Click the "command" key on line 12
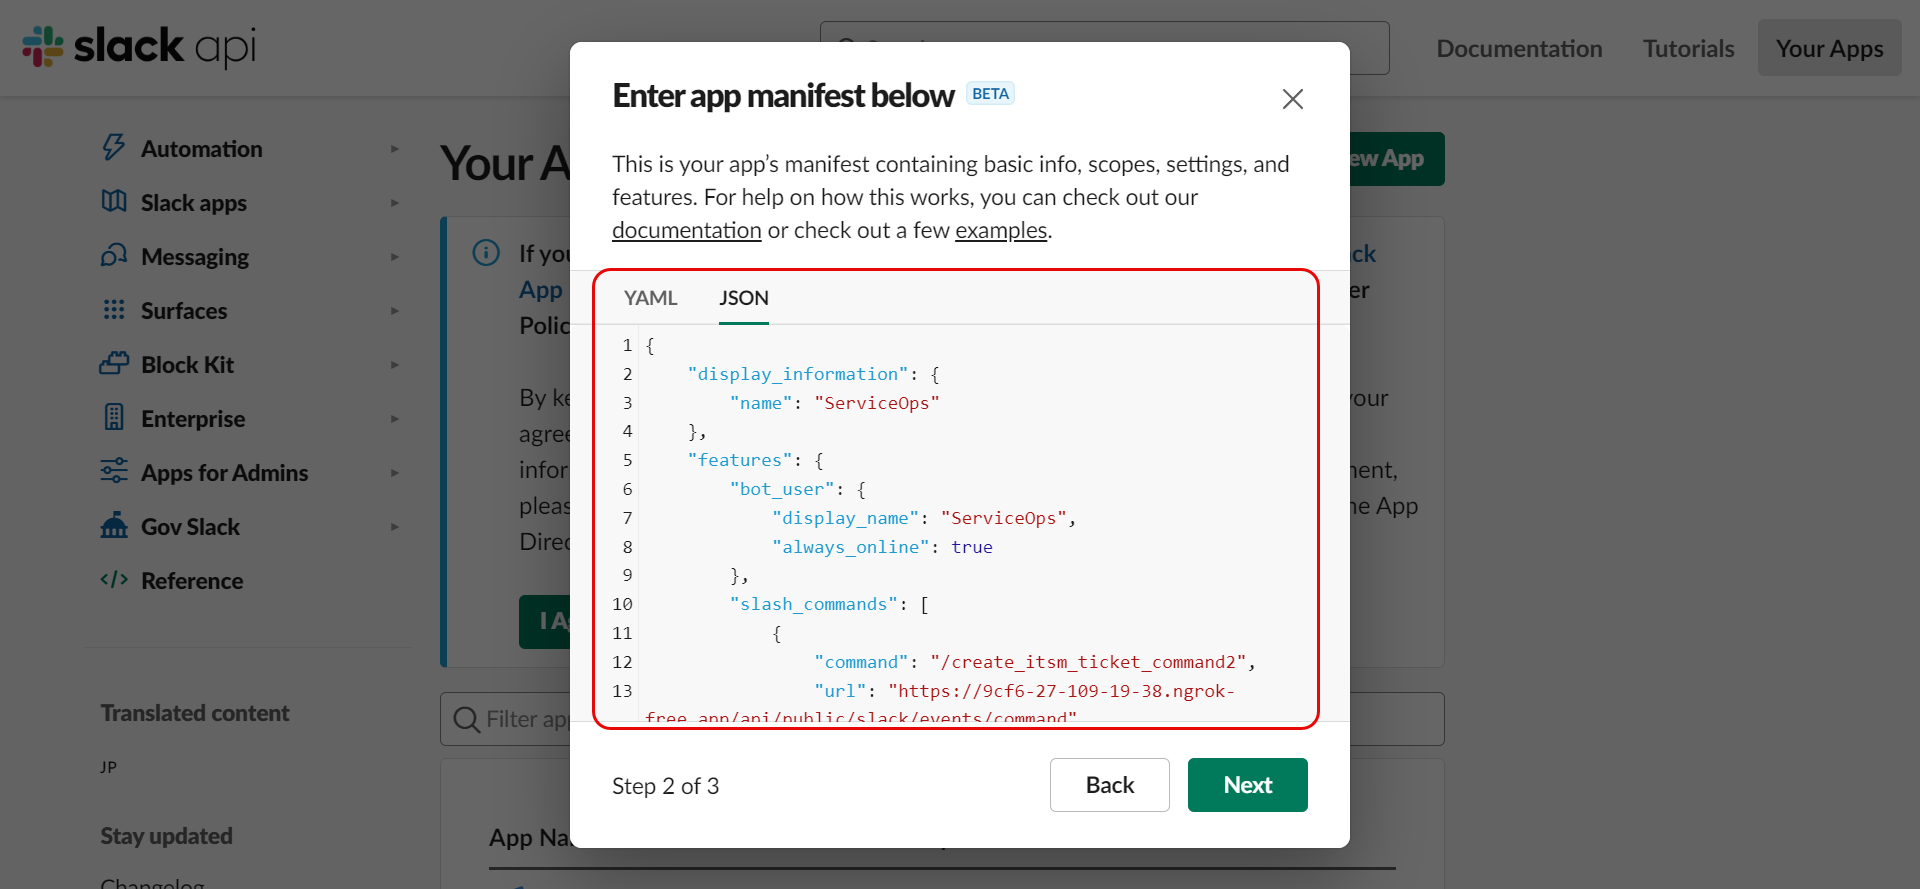The width and height of the screenshot is (1920, 889). click(x=861, y=662)
